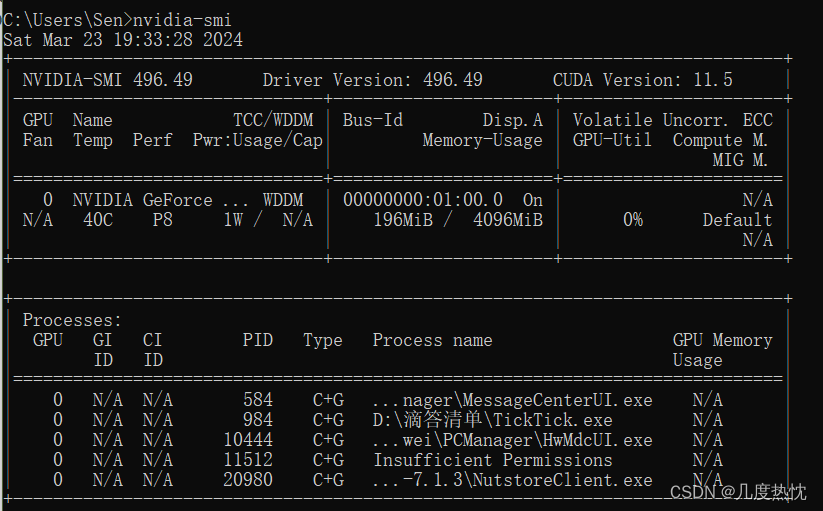
Task: Click the Disp.A value On
Action: pos(533,200)
